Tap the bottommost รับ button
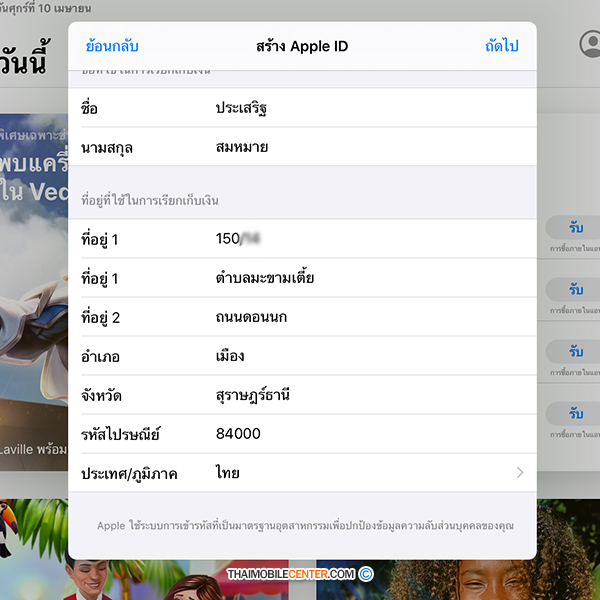The height and width of the screenshot is (600, 600). pos(574,414)
